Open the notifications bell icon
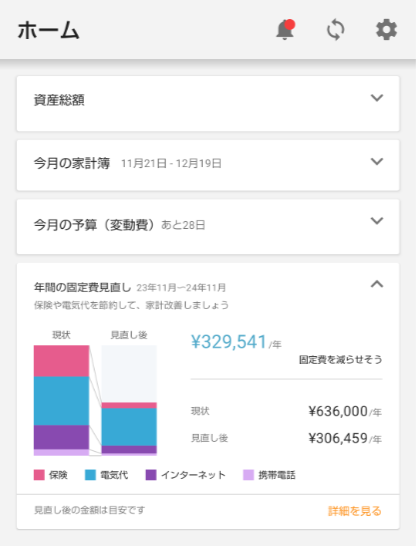The height and width of the screenshot is (546, 416). (285, 30)
